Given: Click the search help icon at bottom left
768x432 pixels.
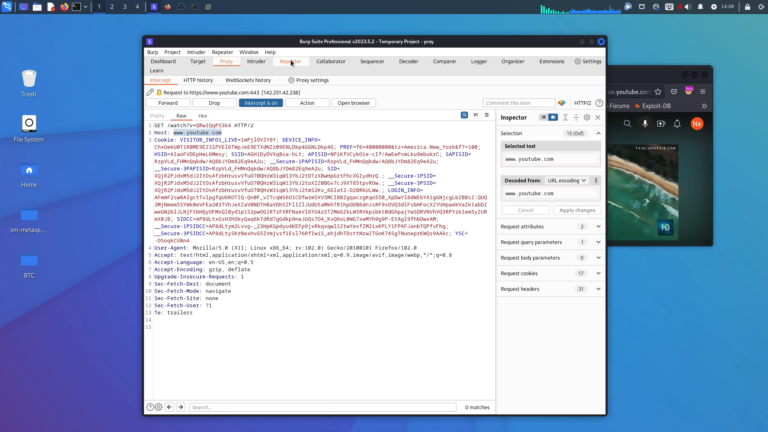Looking at the screenshot, I should coord(150,407).
